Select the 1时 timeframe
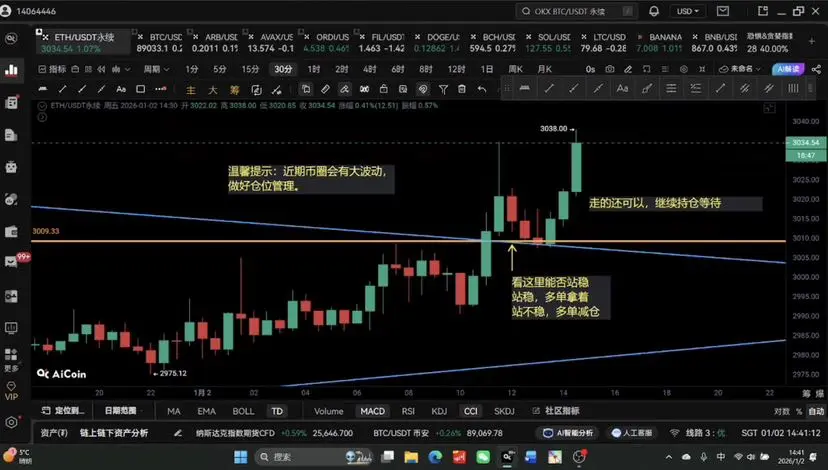Screen dimensions: 828x470 (x=314, y=69)
